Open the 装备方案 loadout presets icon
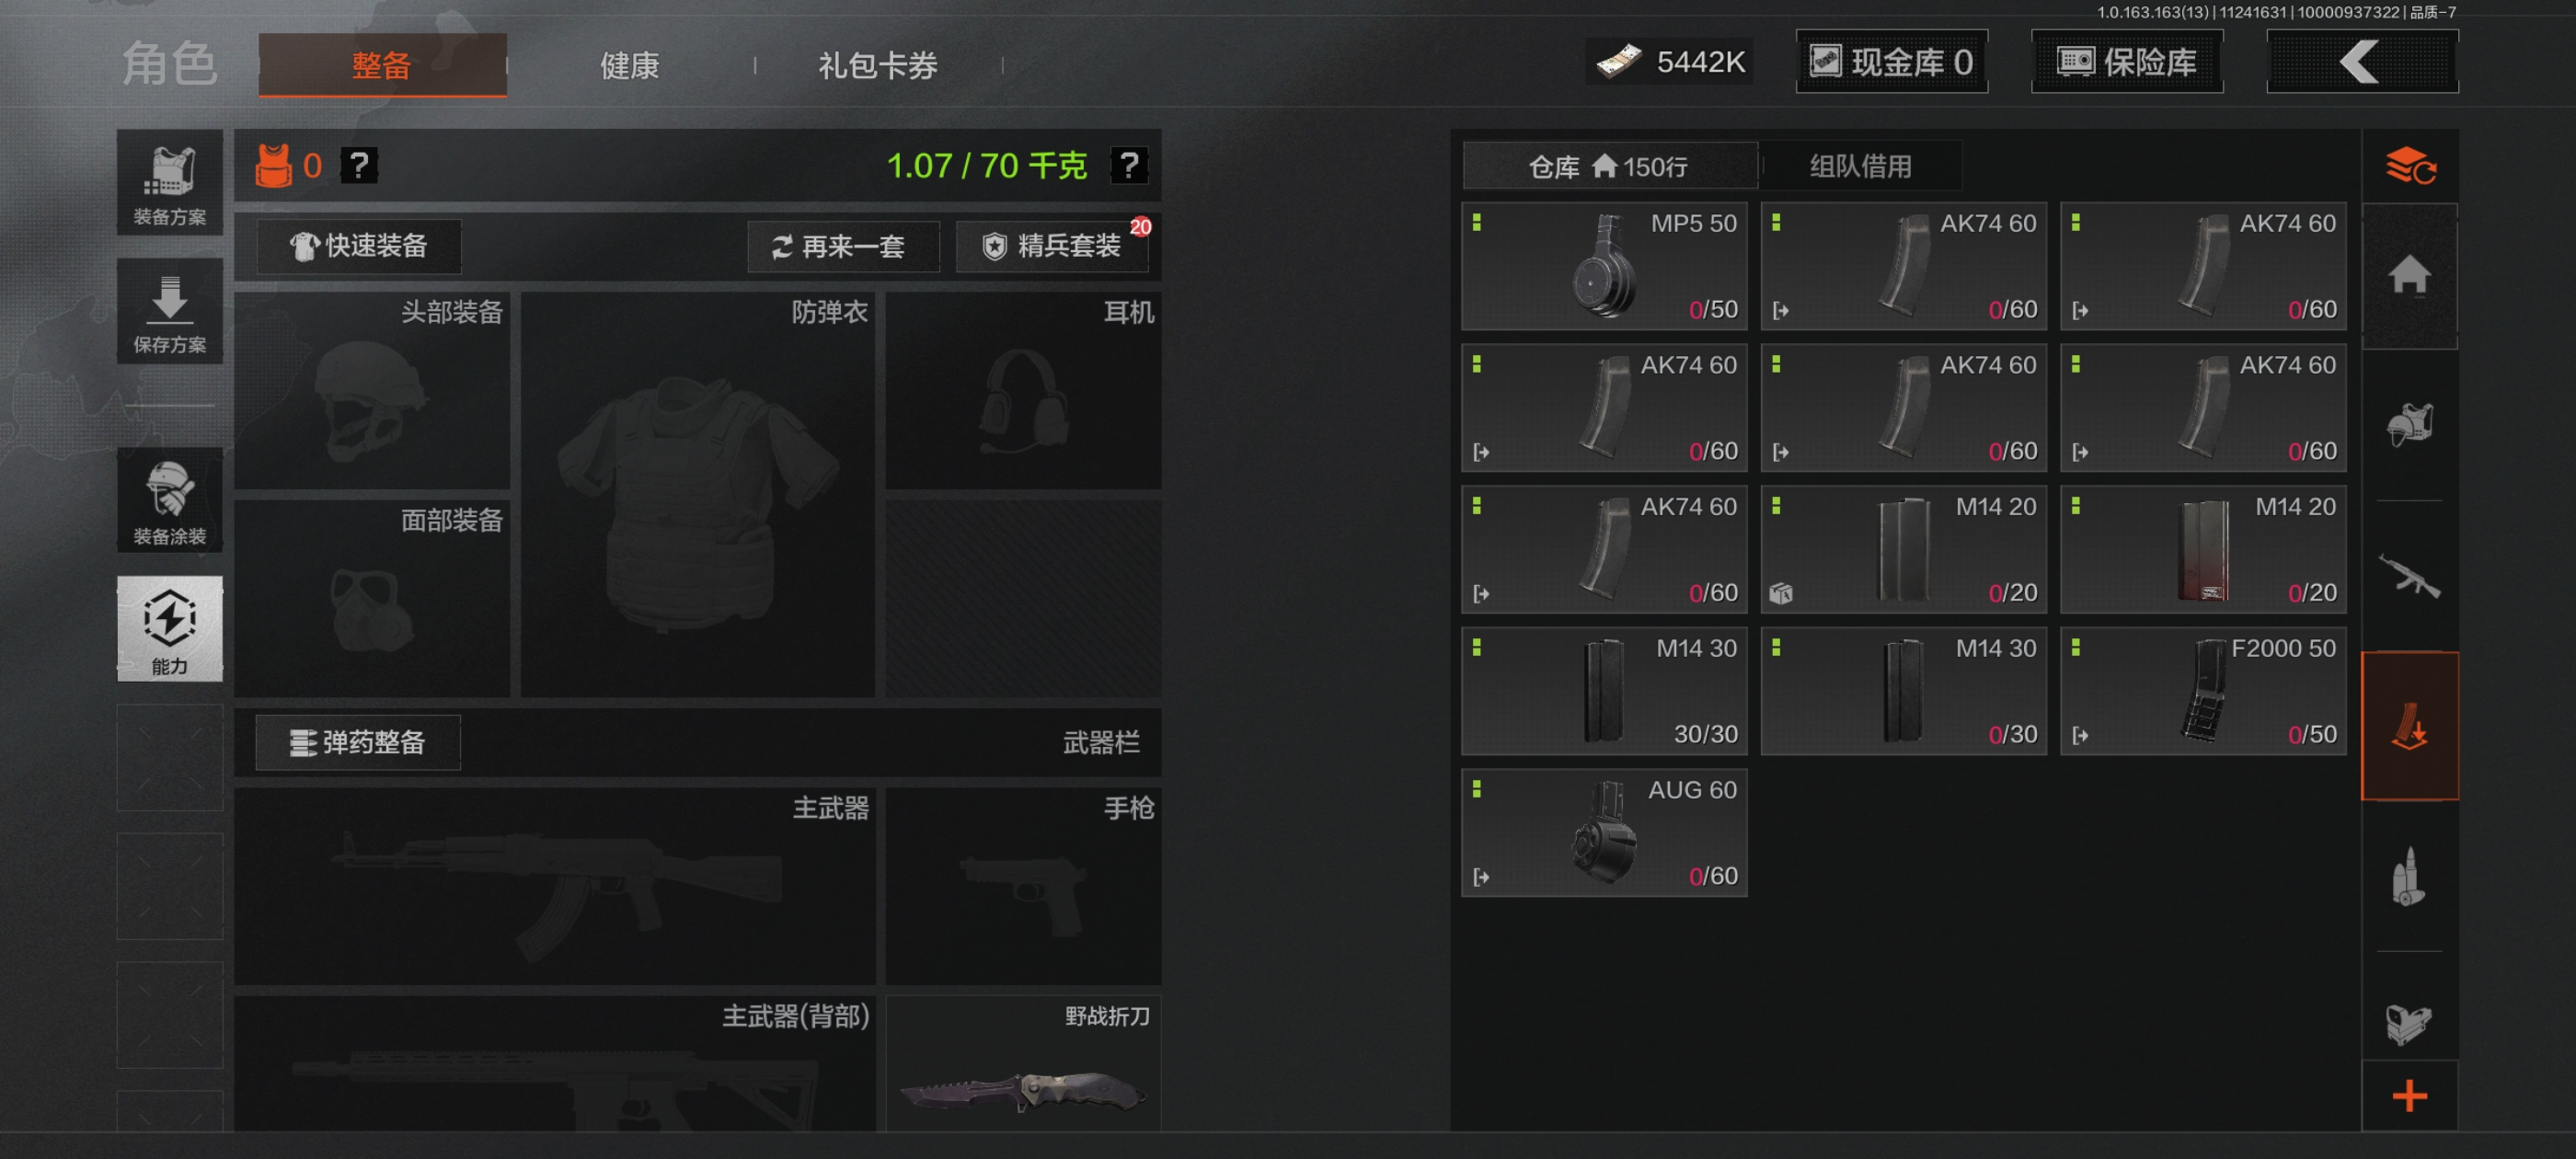The image size is (2576, 1159). click(169, 183)
